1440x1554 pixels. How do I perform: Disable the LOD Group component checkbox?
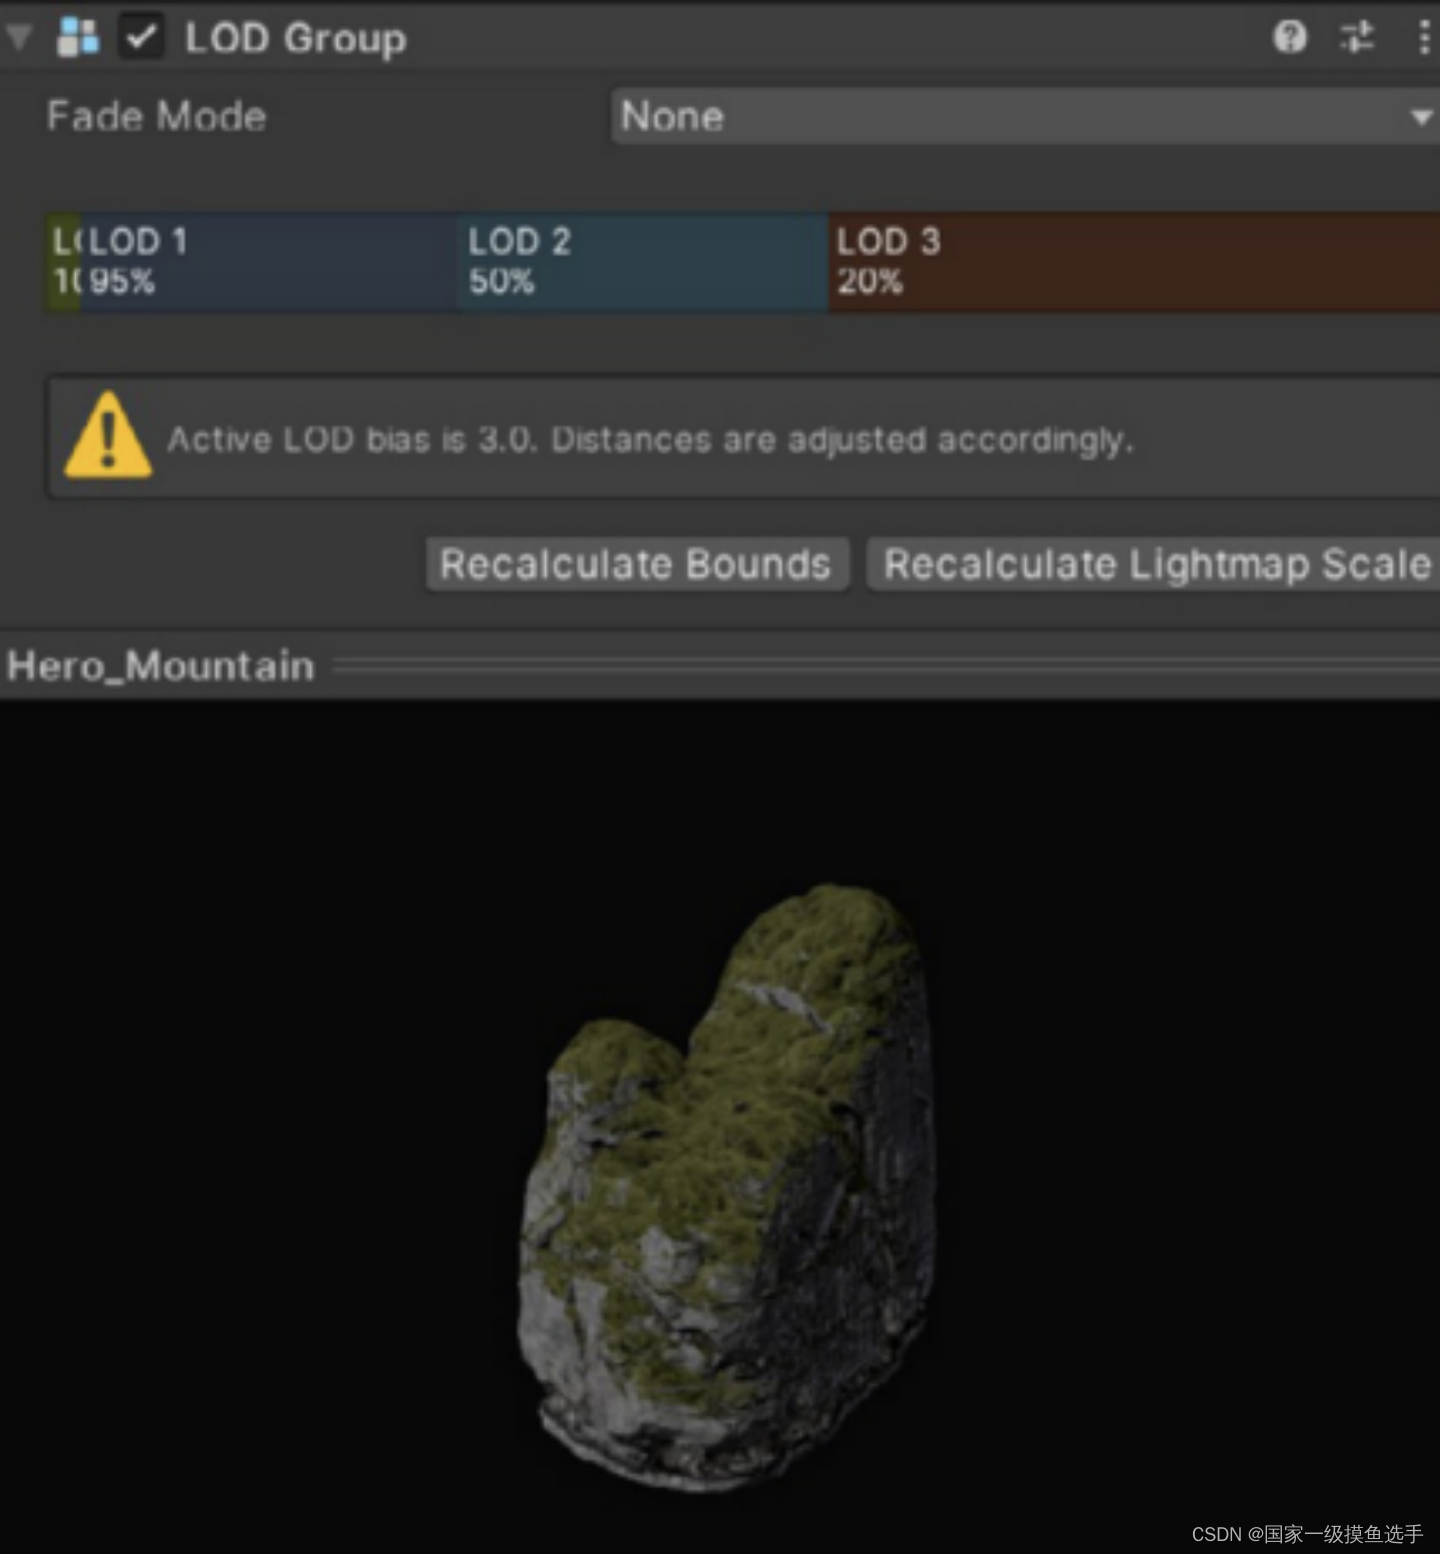pyautogui.click(x=141, y=38)
